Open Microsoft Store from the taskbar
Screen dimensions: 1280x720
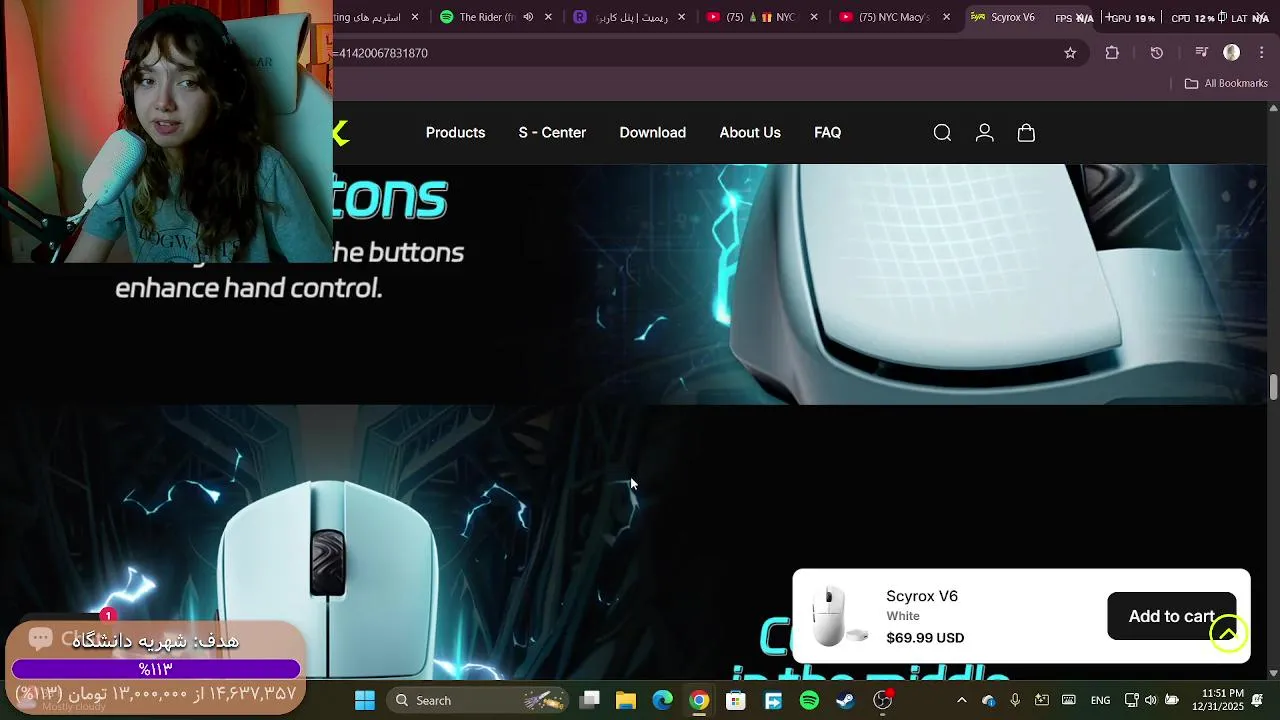[x=736, y=700]
